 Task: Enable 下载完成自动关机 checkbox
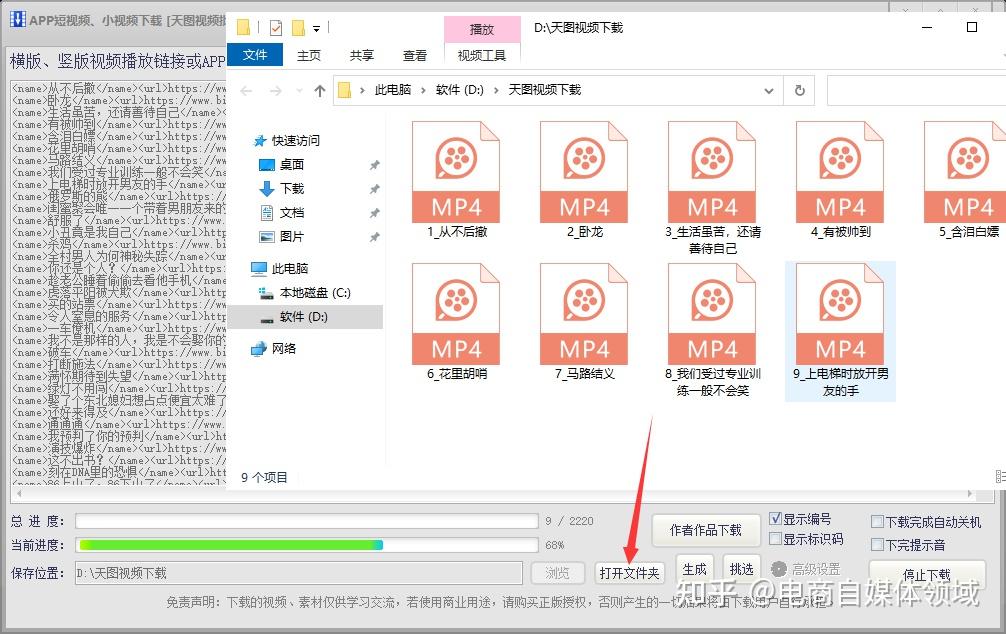point(877,522)
